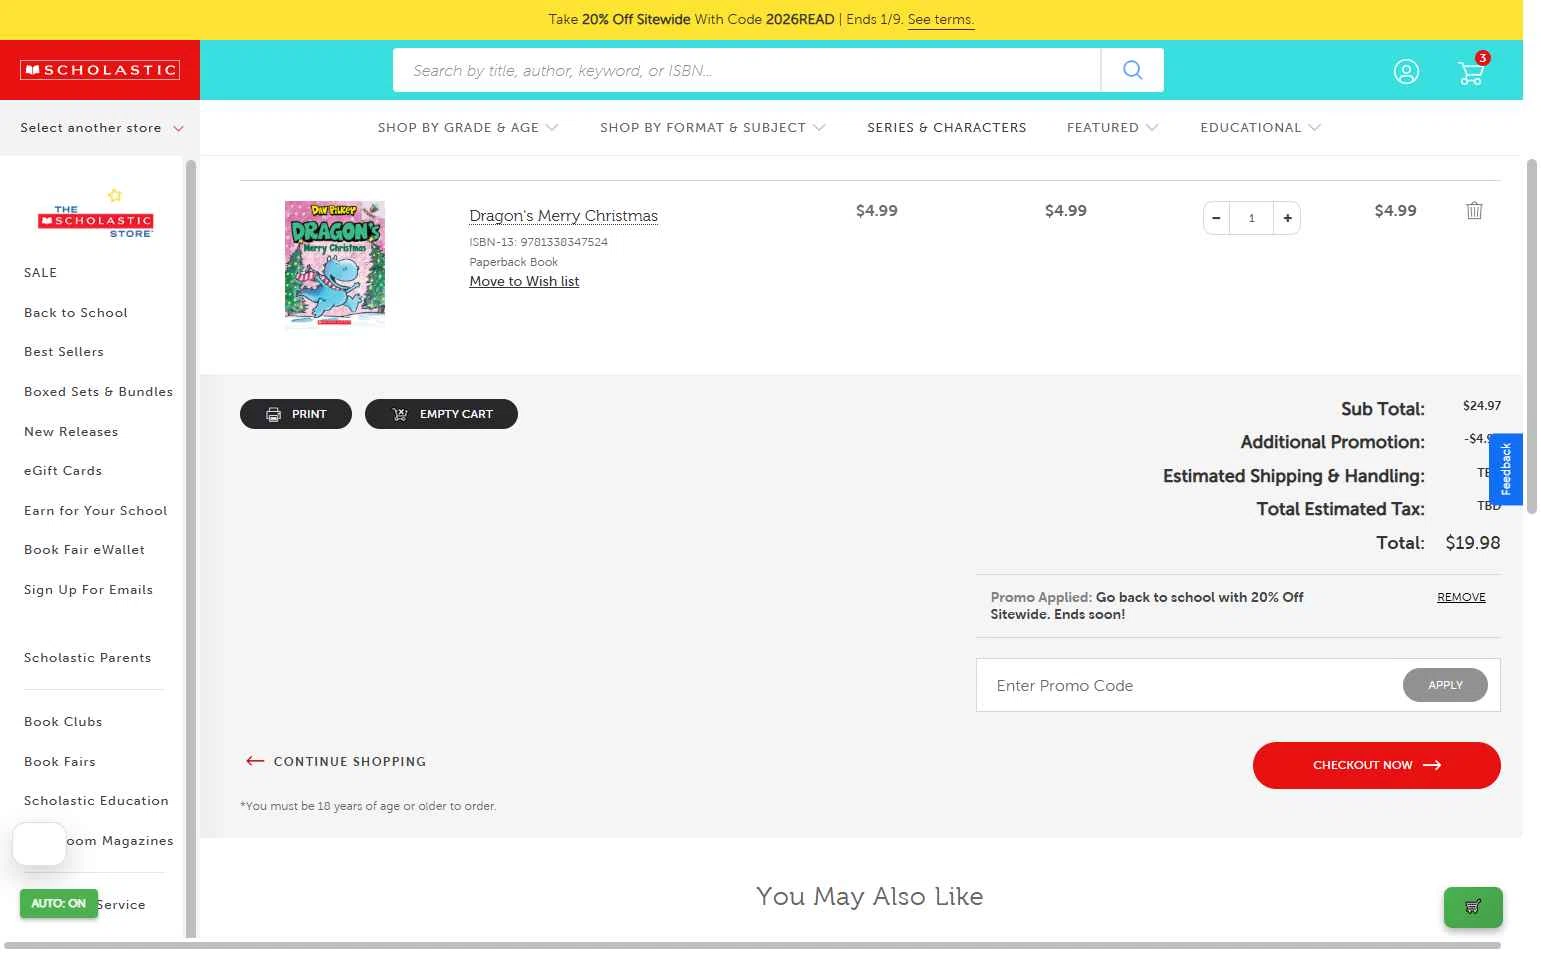Open SALE in the sidebar
This screenshot has width=1541, height=953.
point(40,272)
